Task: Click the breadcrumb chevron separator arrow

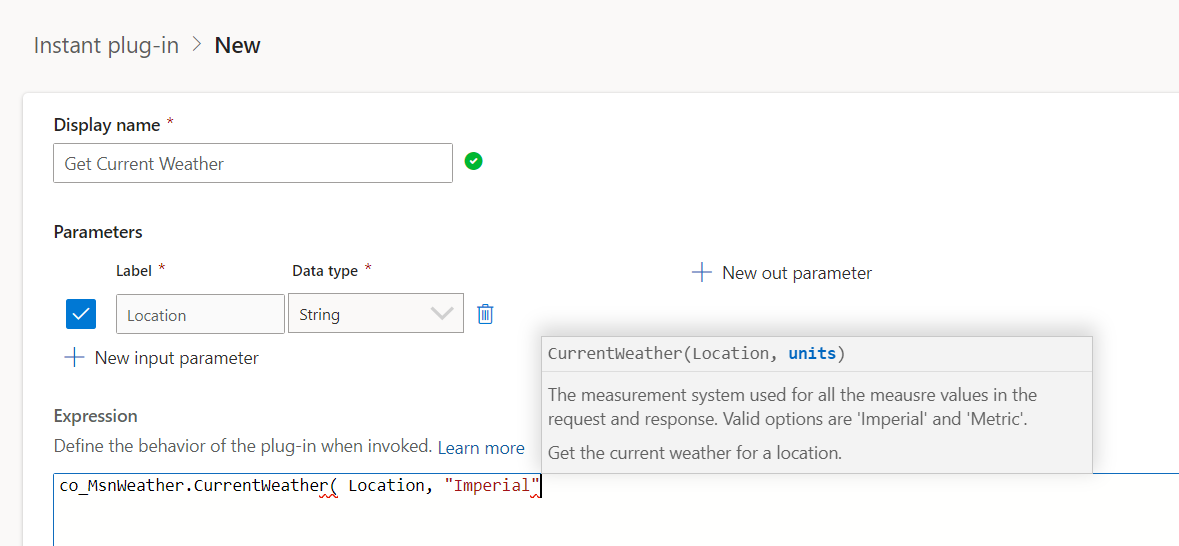Action: click(196, 45)
